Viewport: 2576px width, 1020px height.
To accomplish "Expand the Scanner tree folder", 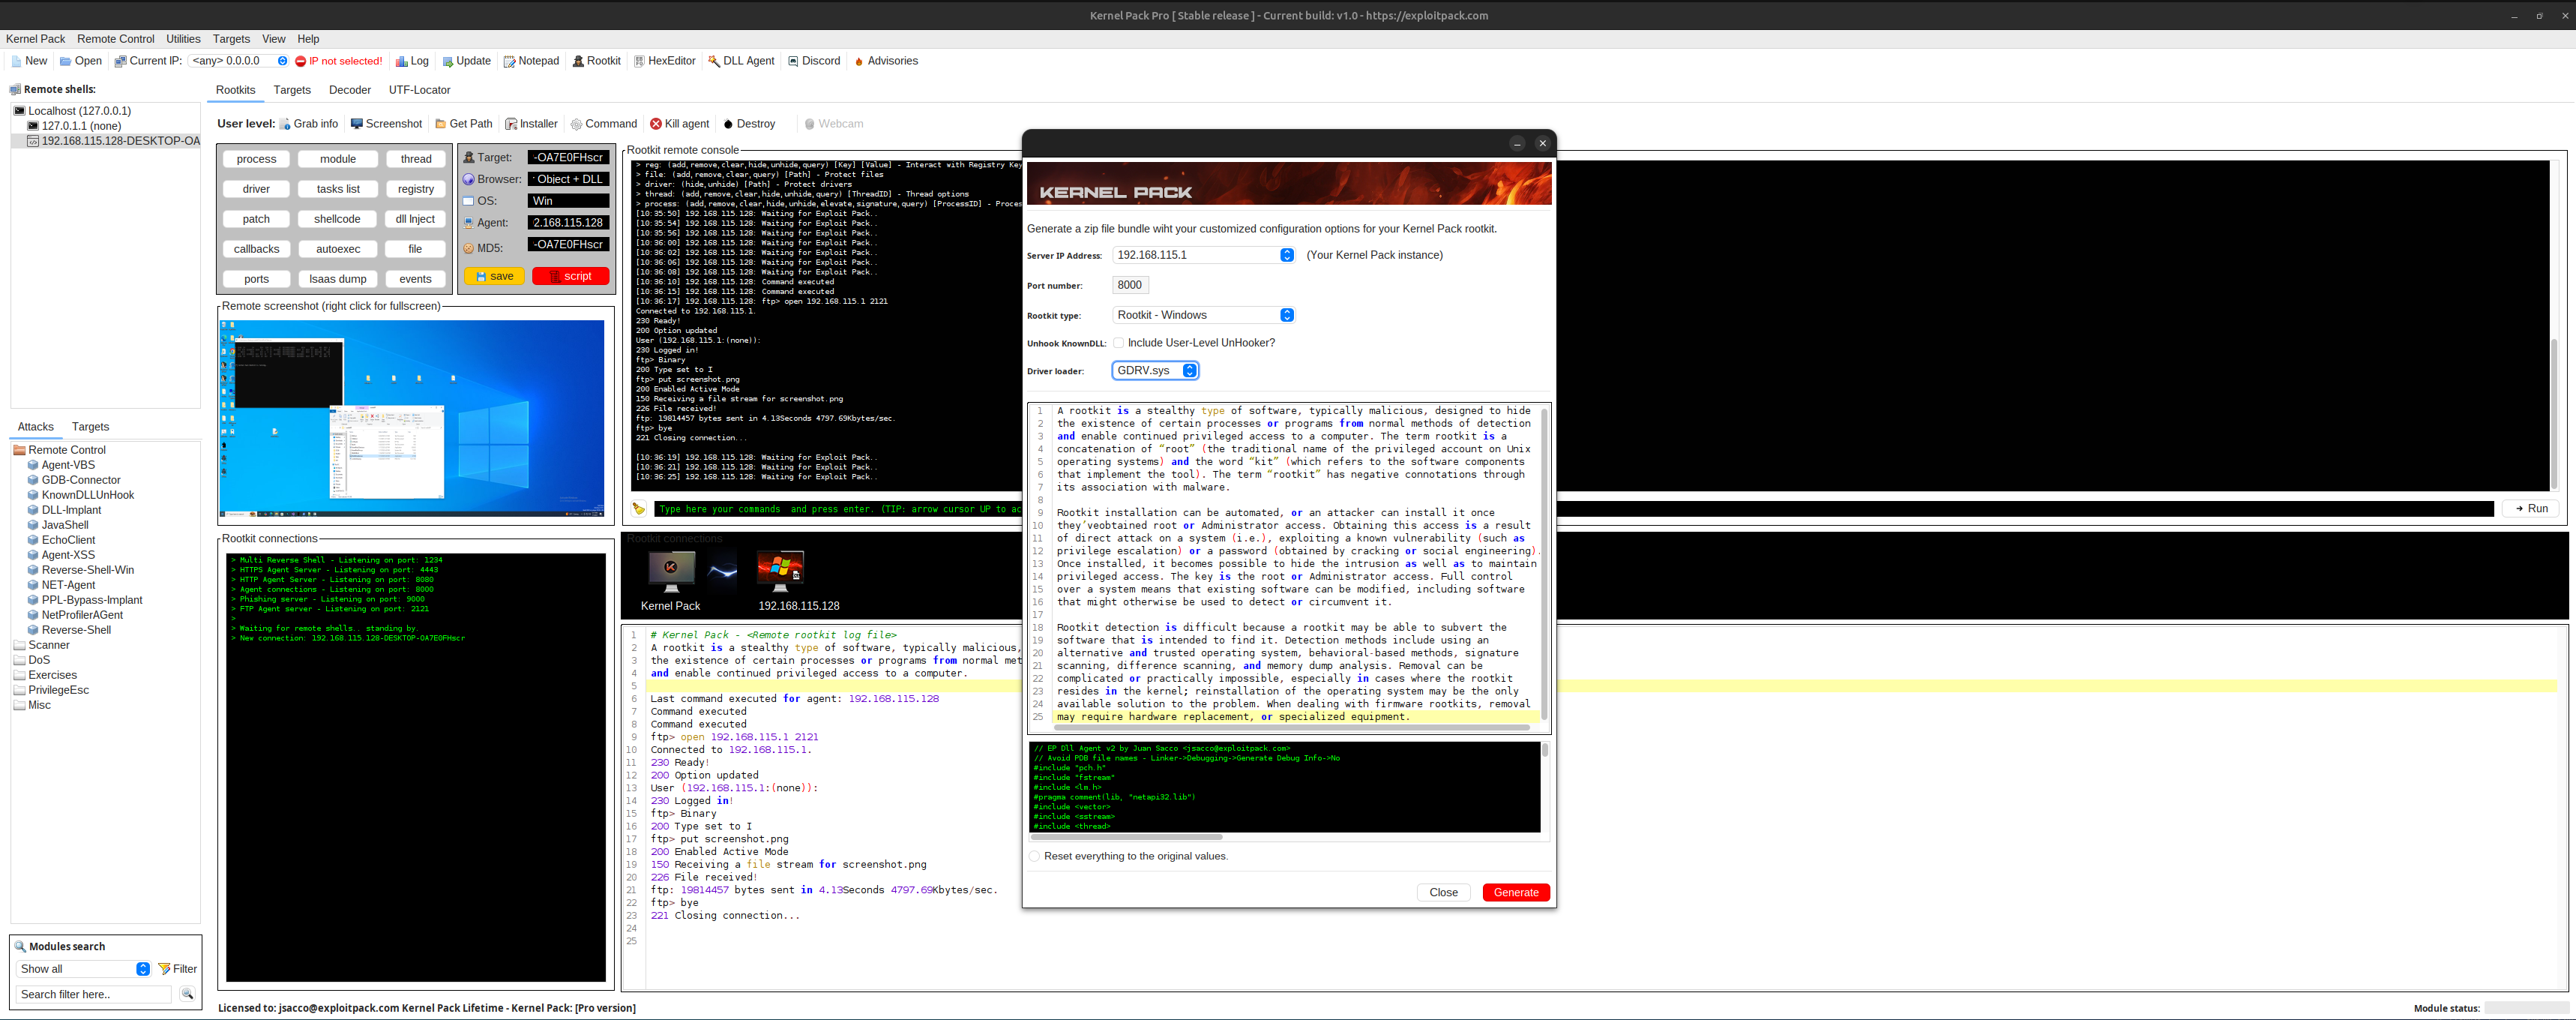I will (19, 645).
